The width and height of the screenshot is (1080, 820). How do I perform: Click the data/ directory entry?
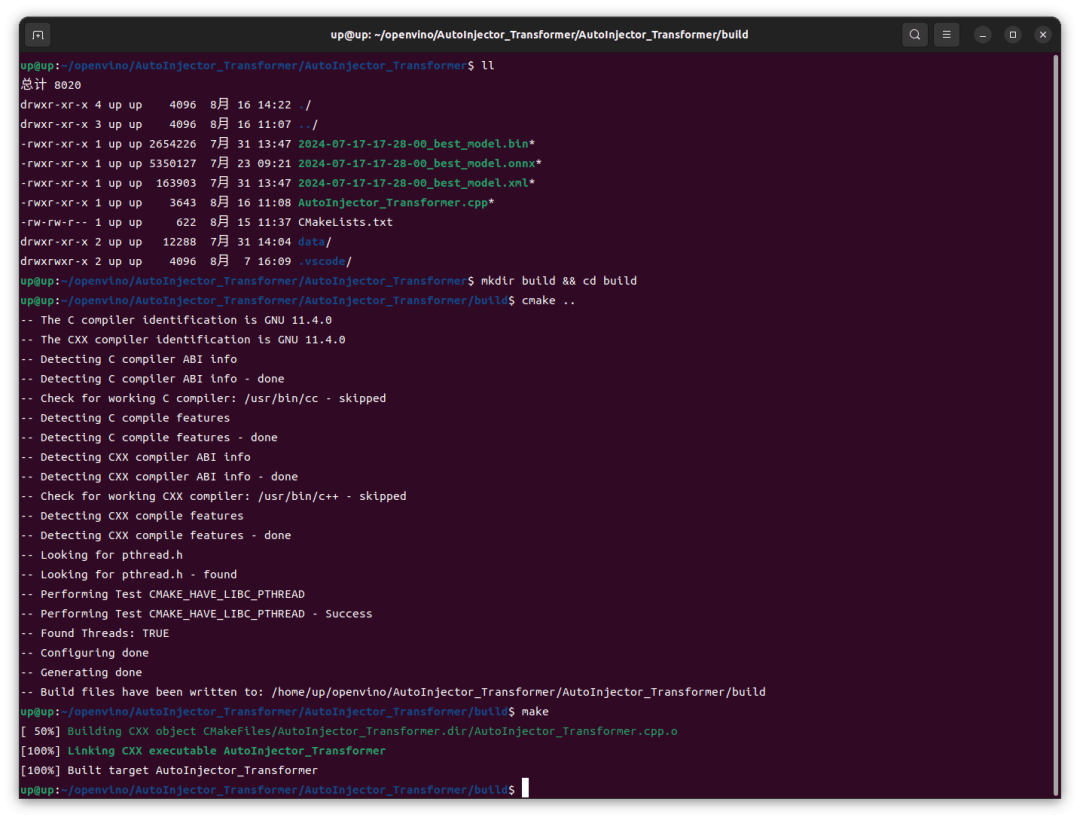[315, 242]
